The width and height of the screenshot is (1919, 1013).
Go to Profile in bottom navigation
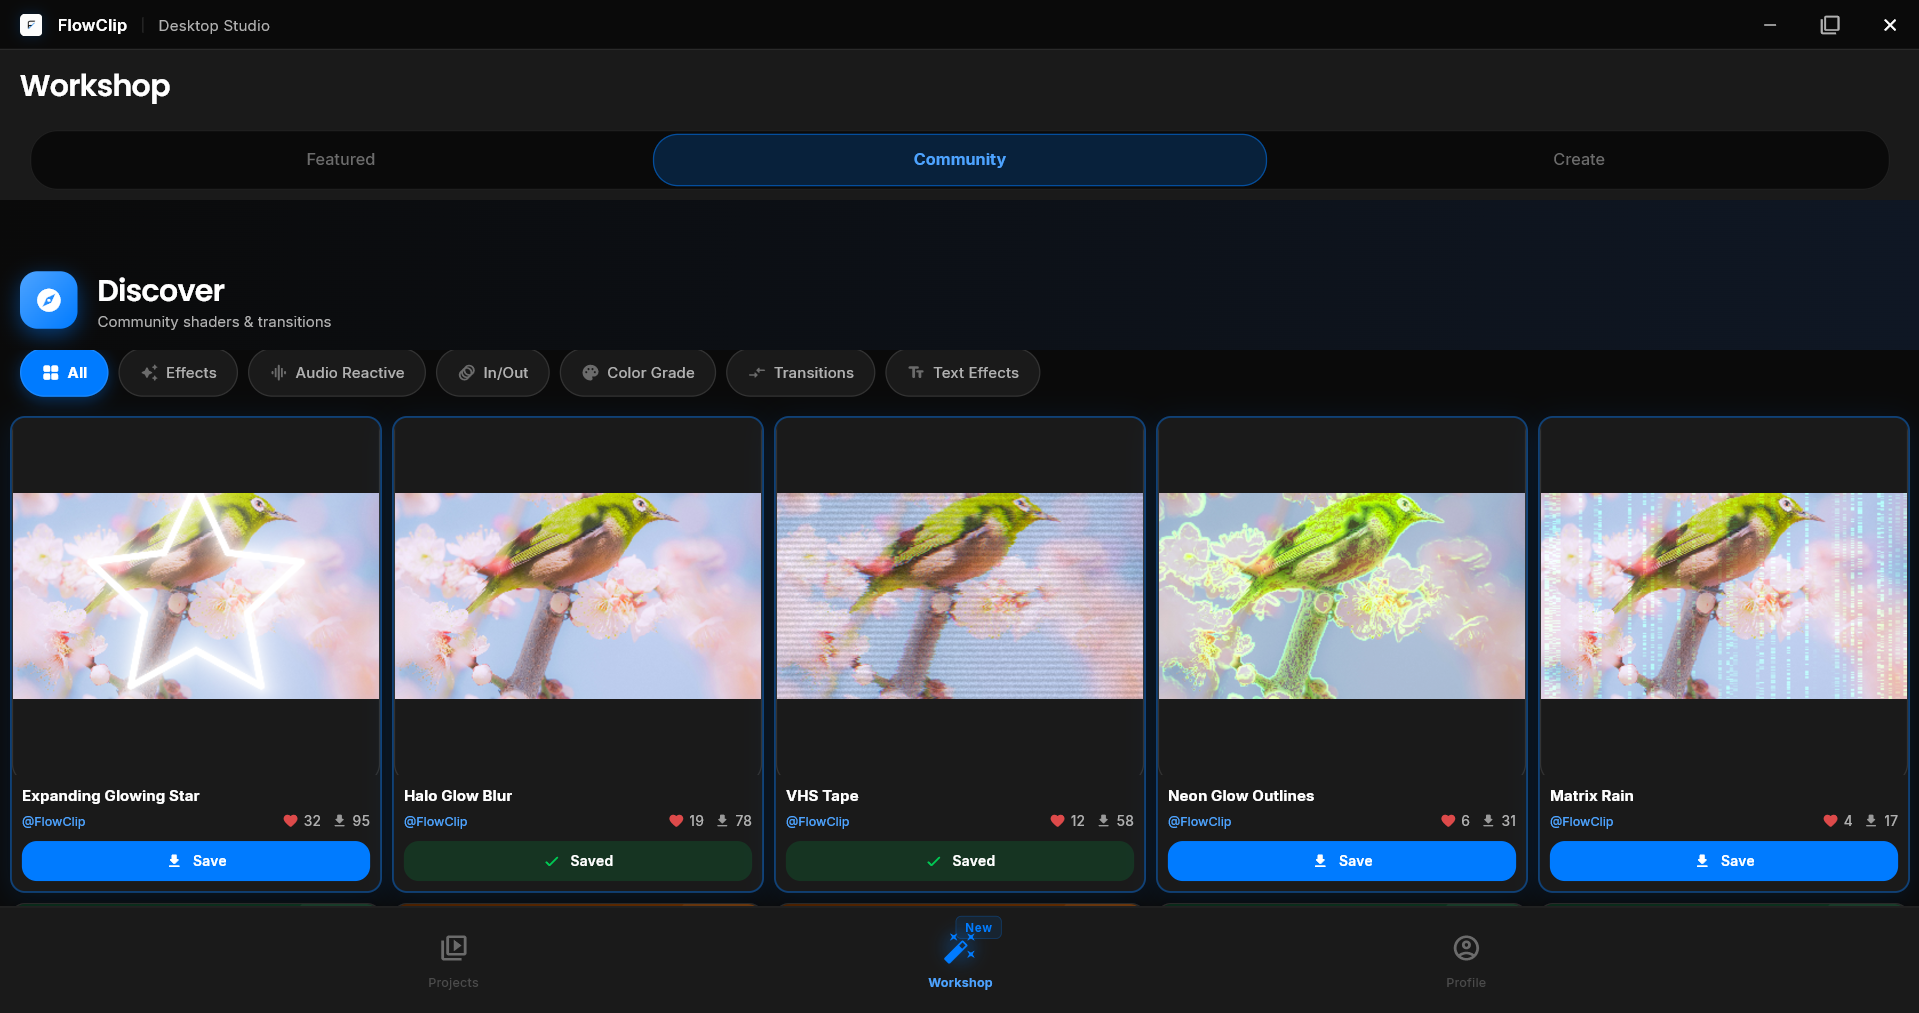click(x=1466, y=961)
